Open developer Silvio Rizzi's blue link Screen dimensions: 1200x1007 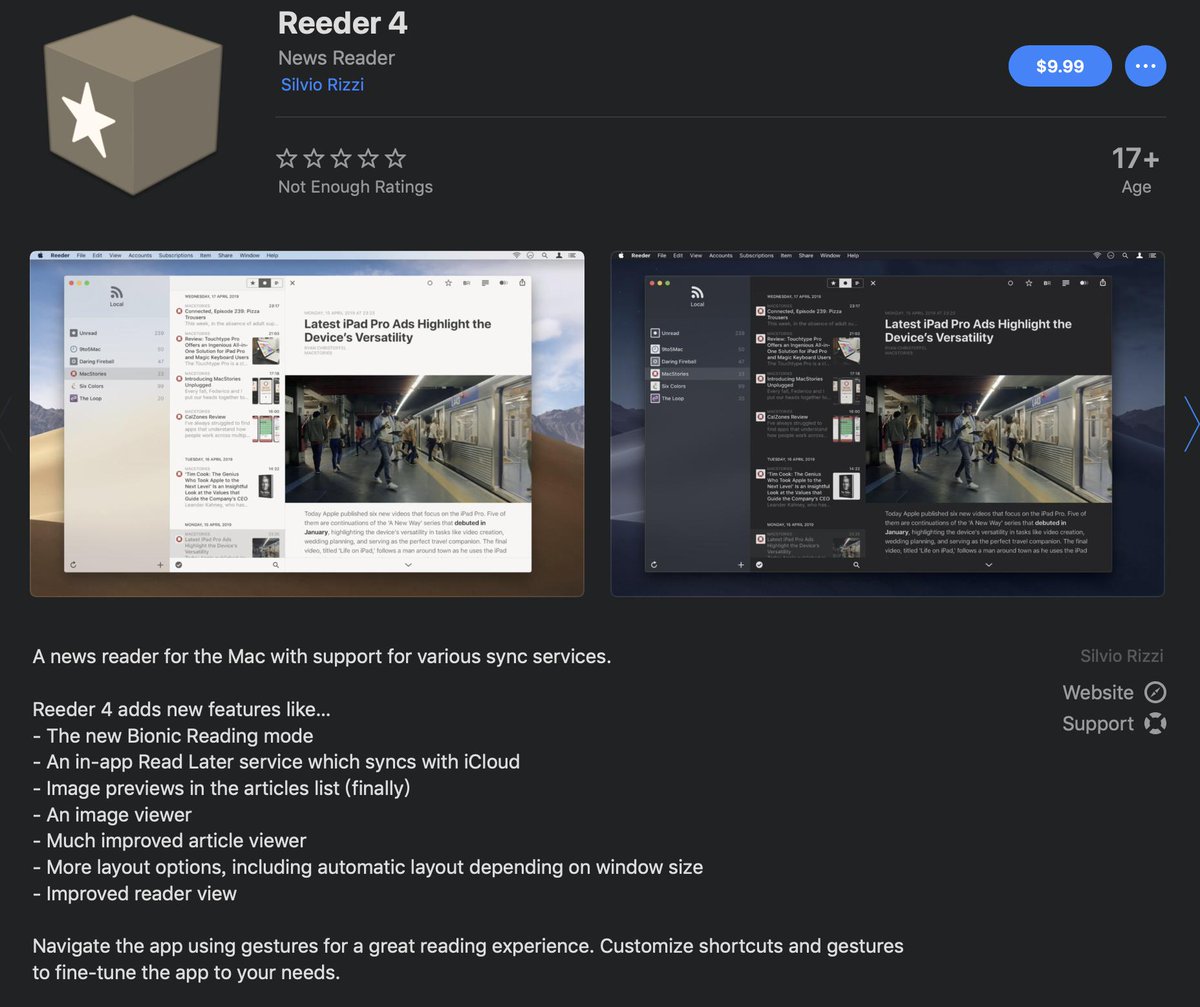(x=322, y=85)
